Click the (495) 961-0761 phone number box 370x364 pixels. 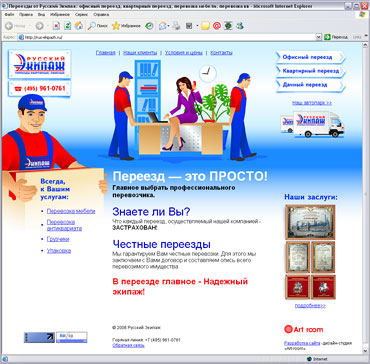(x=40, y=89)
